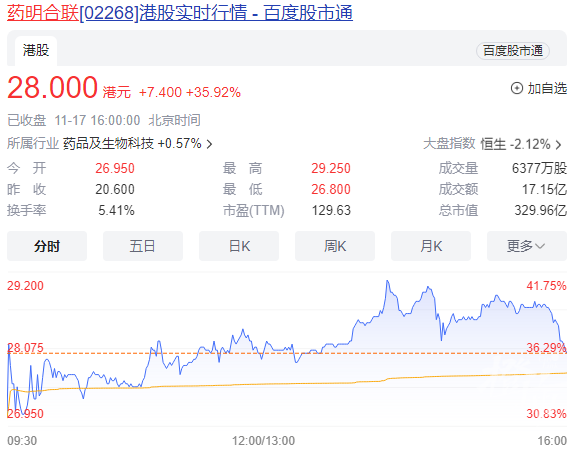585x450 pixels.
Task: Click the 最高 value 29.250
Action: [x=331, y=168]
